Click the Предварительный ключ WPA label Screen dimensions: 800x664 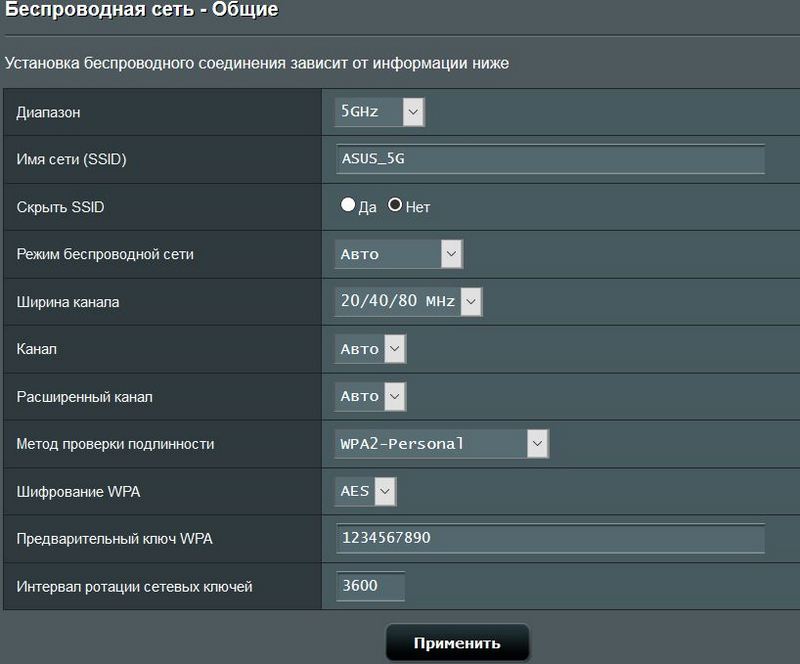(x=114, y=539)
